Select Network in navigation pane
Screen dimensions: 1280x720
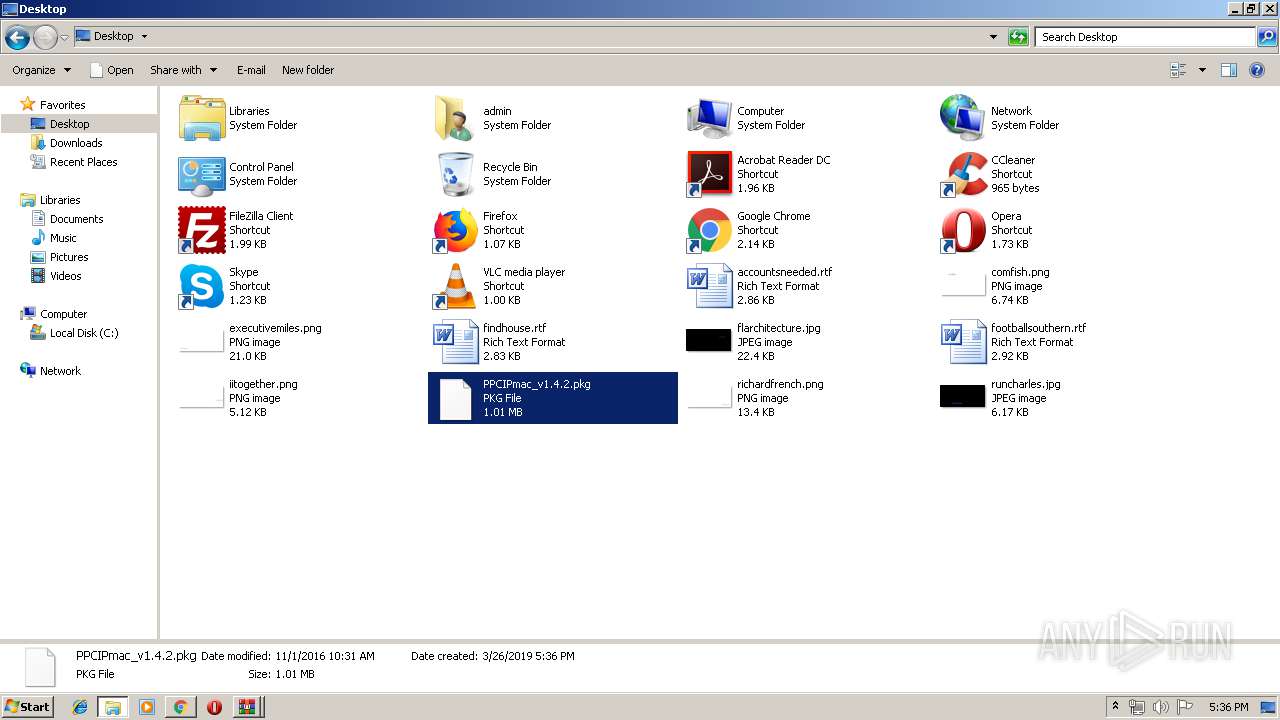click(x=60, y=371)
